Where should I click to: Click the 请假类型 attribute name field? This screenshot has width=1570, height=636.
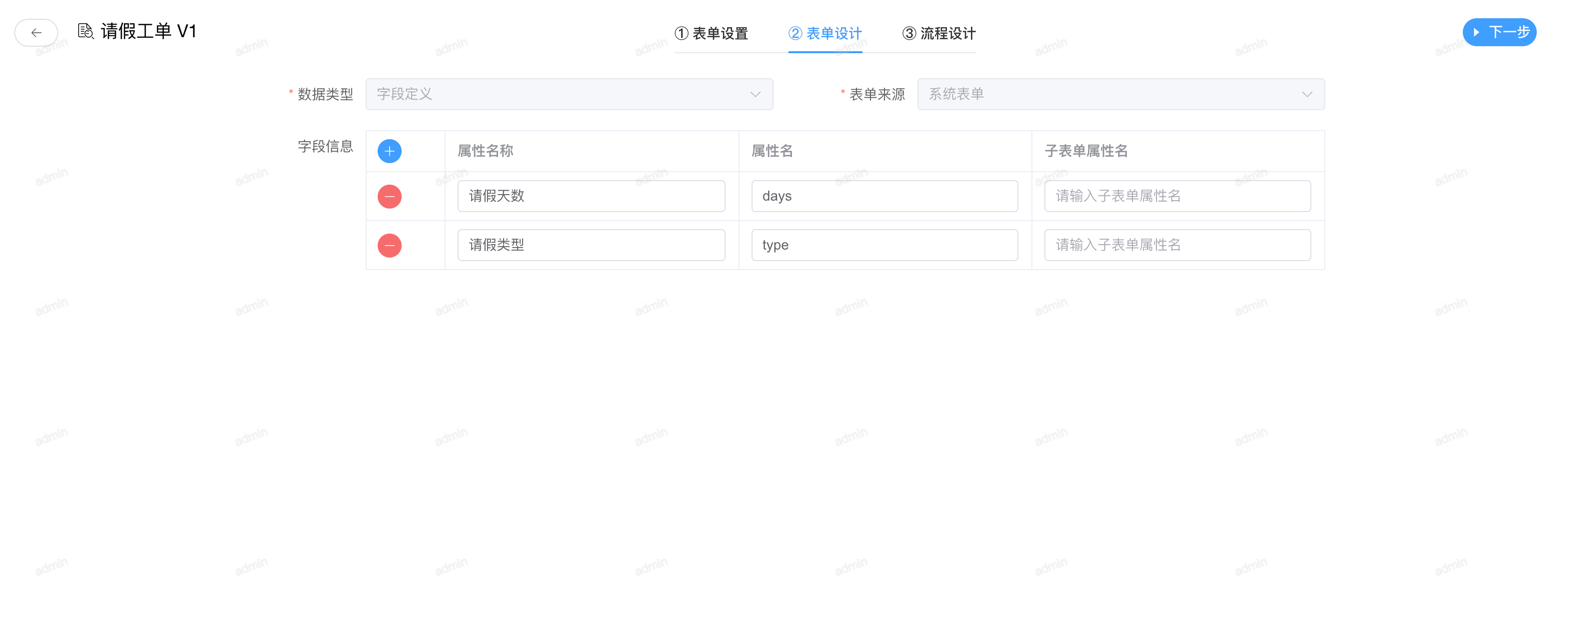[591, 245]
